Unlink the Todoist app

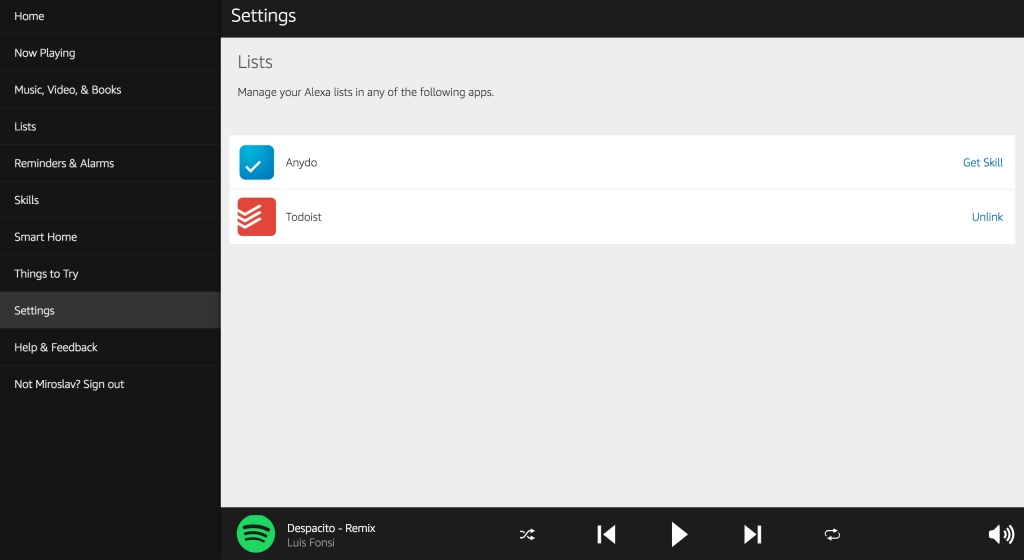click(x=986, y=217)
